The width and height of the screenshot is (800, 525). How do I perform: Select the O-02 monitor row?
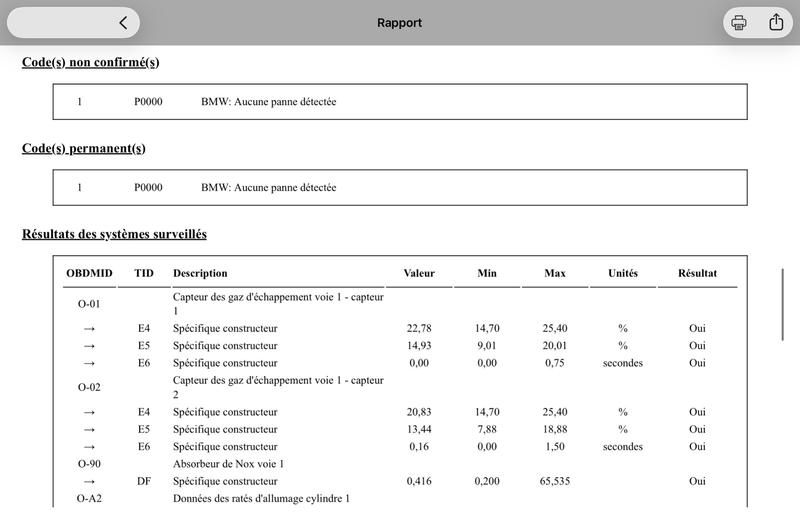(x=400, y=387)
